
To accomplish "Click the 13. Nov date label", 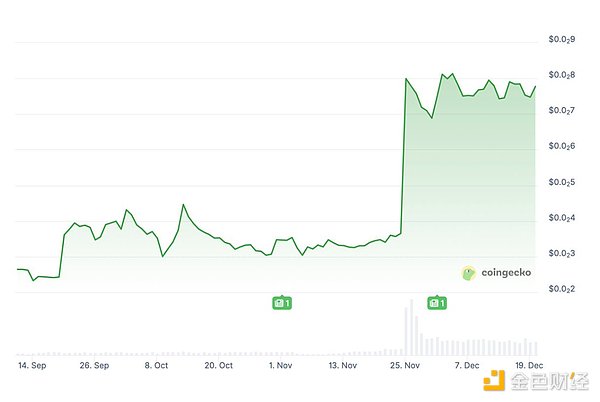I will 343,366.
